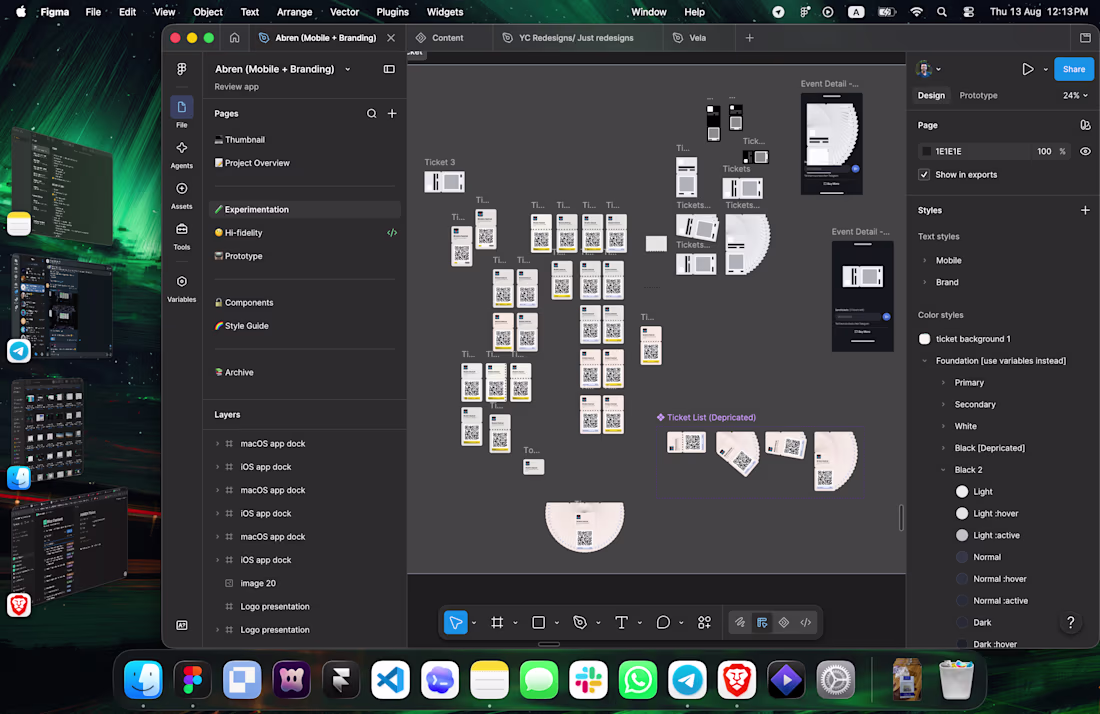Add new tab with plus icon
Image resolution: width=1100 pixels, height=714 pixels.
pyautogui.click(x=749, y=38)
